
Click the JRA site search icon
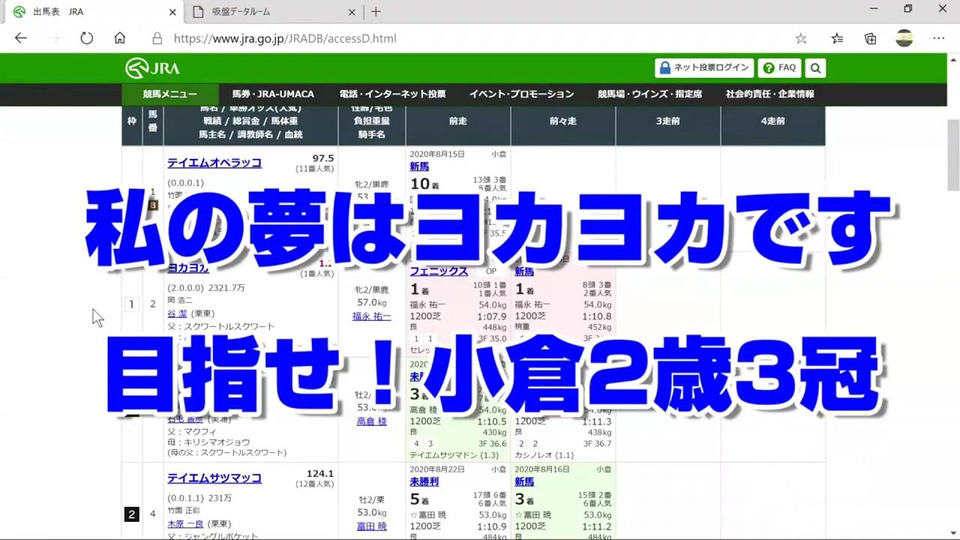point(816,68)
